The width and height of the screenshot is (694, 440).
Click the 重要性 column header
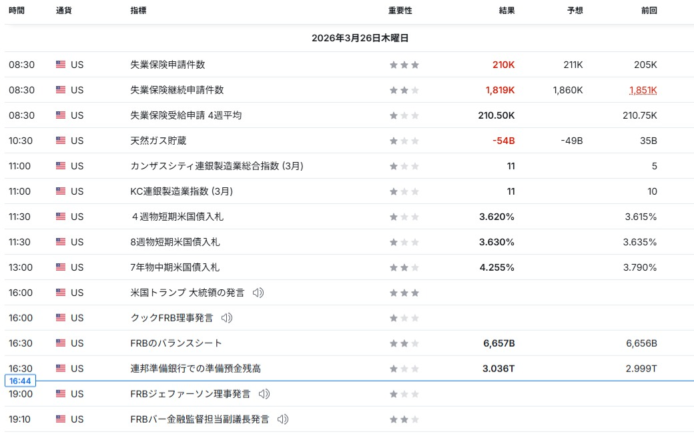pyautogui.click(x=400, y=10)
